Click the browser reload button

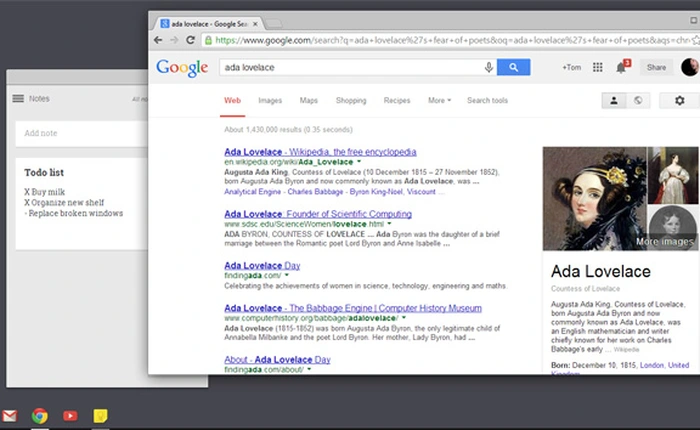point(191,40)
